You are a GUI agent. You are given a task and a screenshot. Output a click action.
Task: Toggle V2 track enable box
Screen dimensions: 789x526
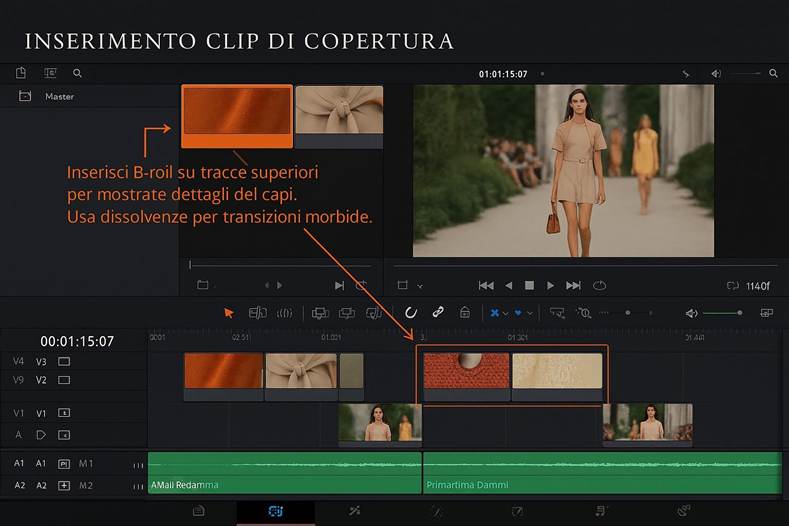click(x=64, y=380)
